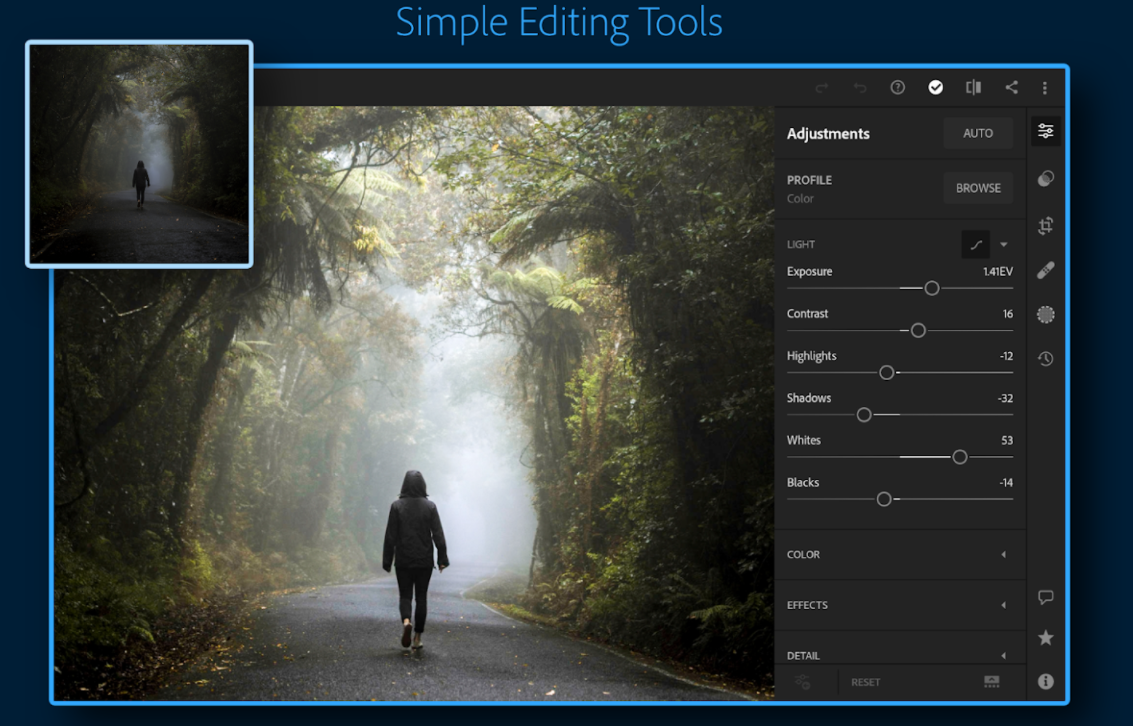Toggle the before/after compare view

tap(973, 88)
